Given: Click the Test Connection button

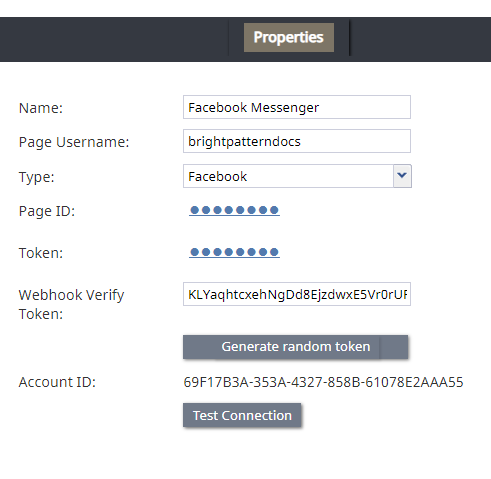Looking at the screenshot, I should point(242,415).
